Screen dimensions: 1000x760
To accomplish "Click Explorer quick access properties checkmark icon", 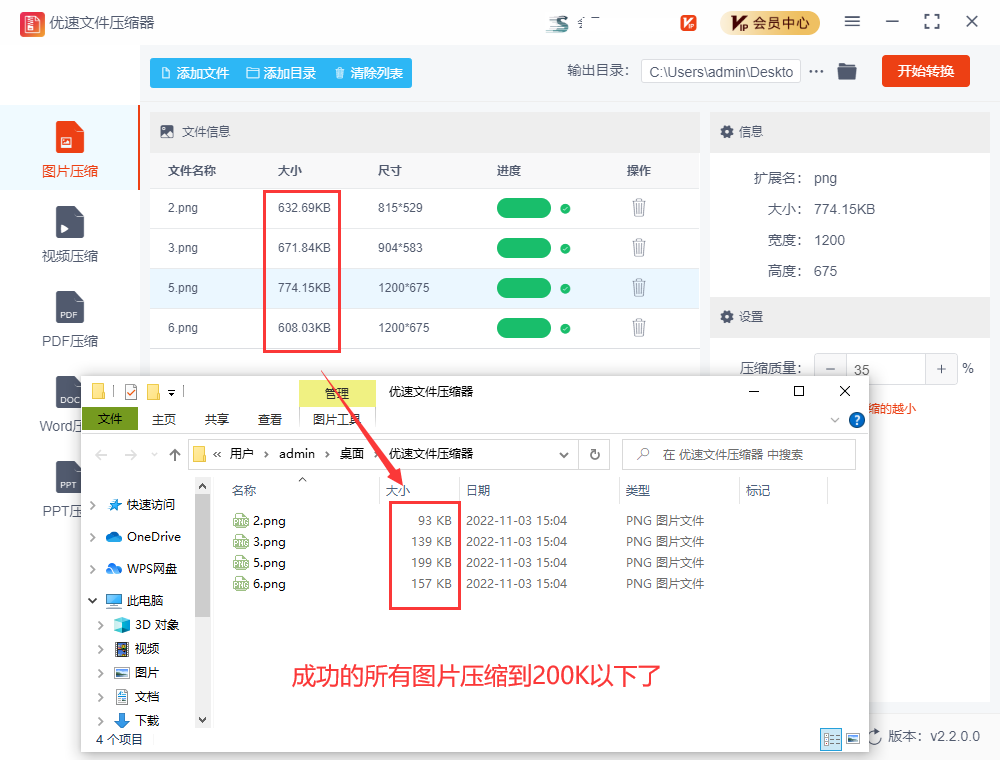I will pyautogui.click(x=131, y=391).
